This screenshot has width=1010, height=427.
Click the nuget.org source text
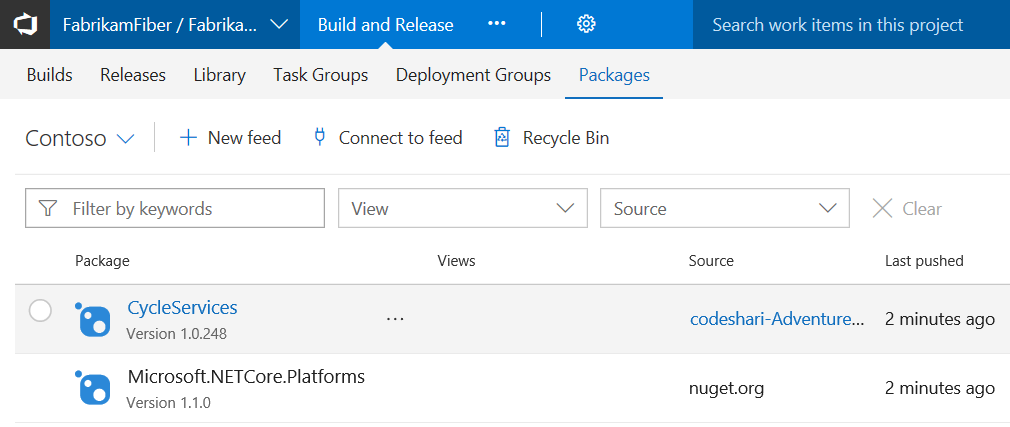coord(727,388)
